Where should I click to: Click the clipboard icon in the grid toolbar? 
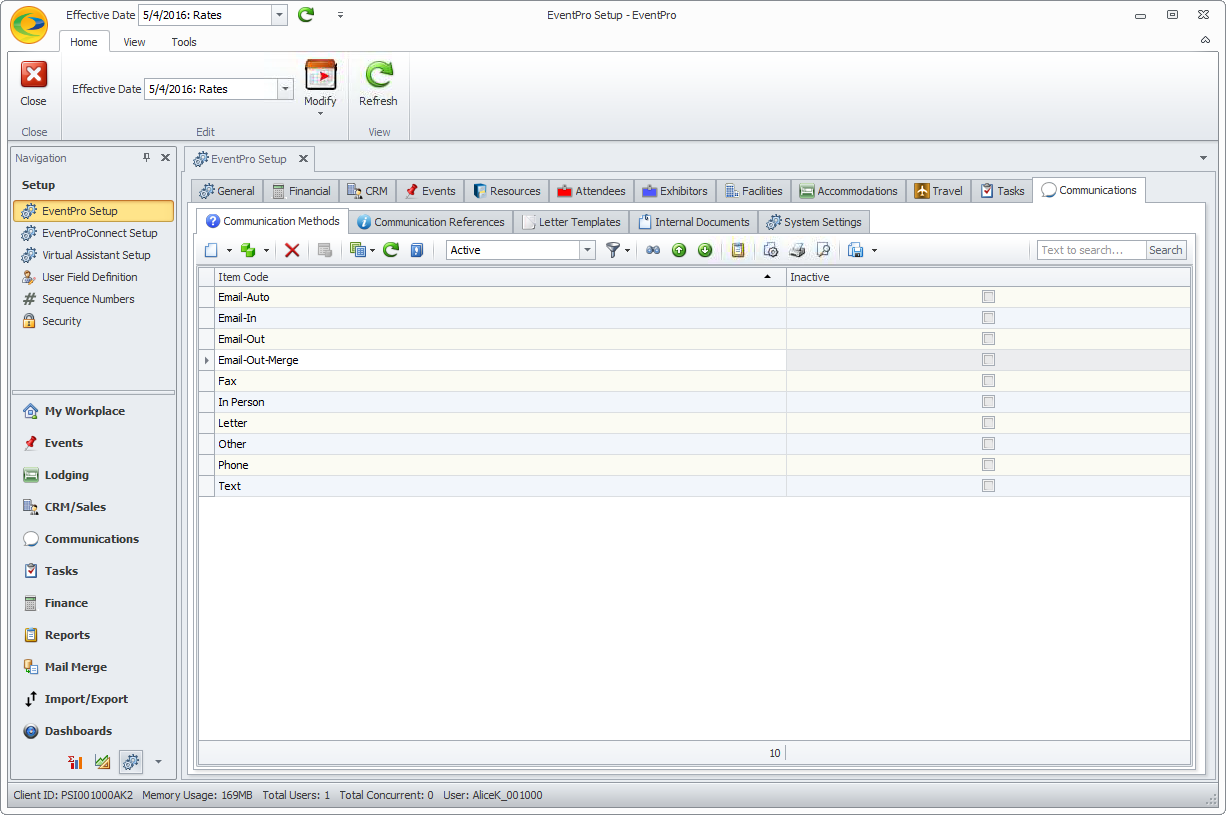[x=738, y=250]
